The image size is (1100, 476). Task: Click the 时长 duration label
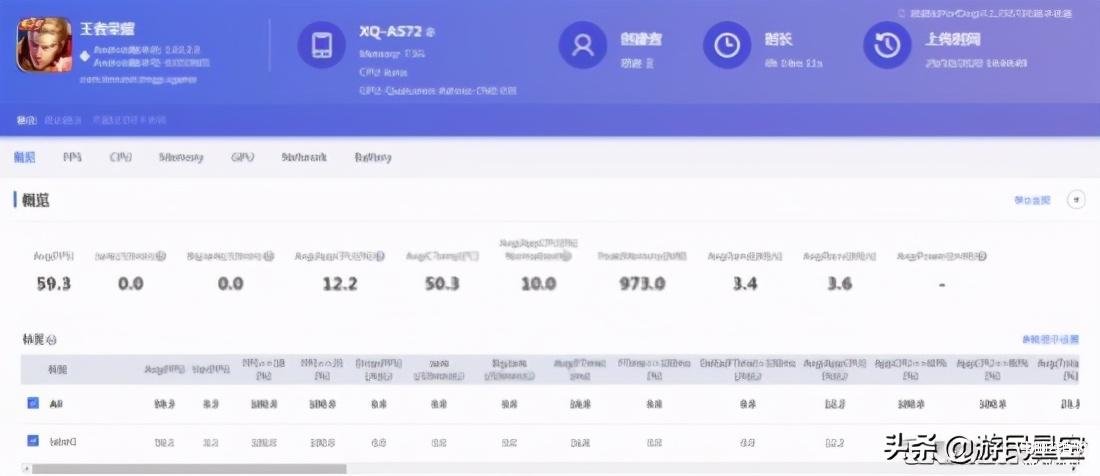pyautogui.click(x=778, y=39)
